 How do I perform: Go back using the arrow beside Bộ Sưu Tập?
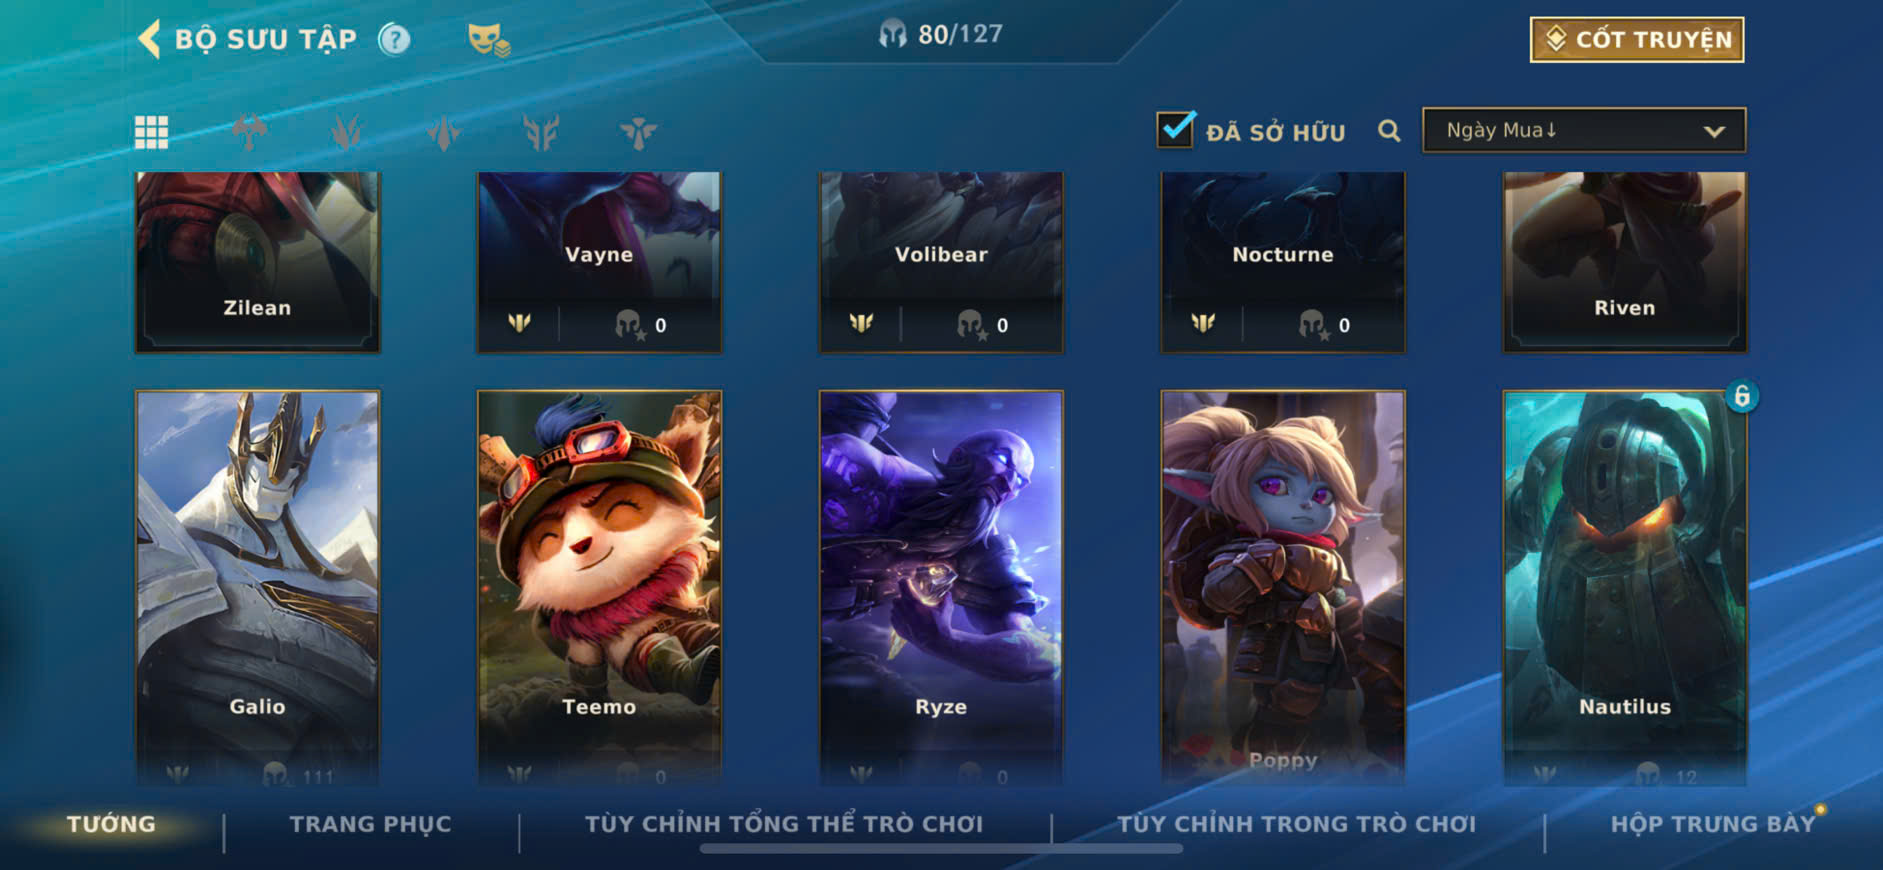coord(149,39)
